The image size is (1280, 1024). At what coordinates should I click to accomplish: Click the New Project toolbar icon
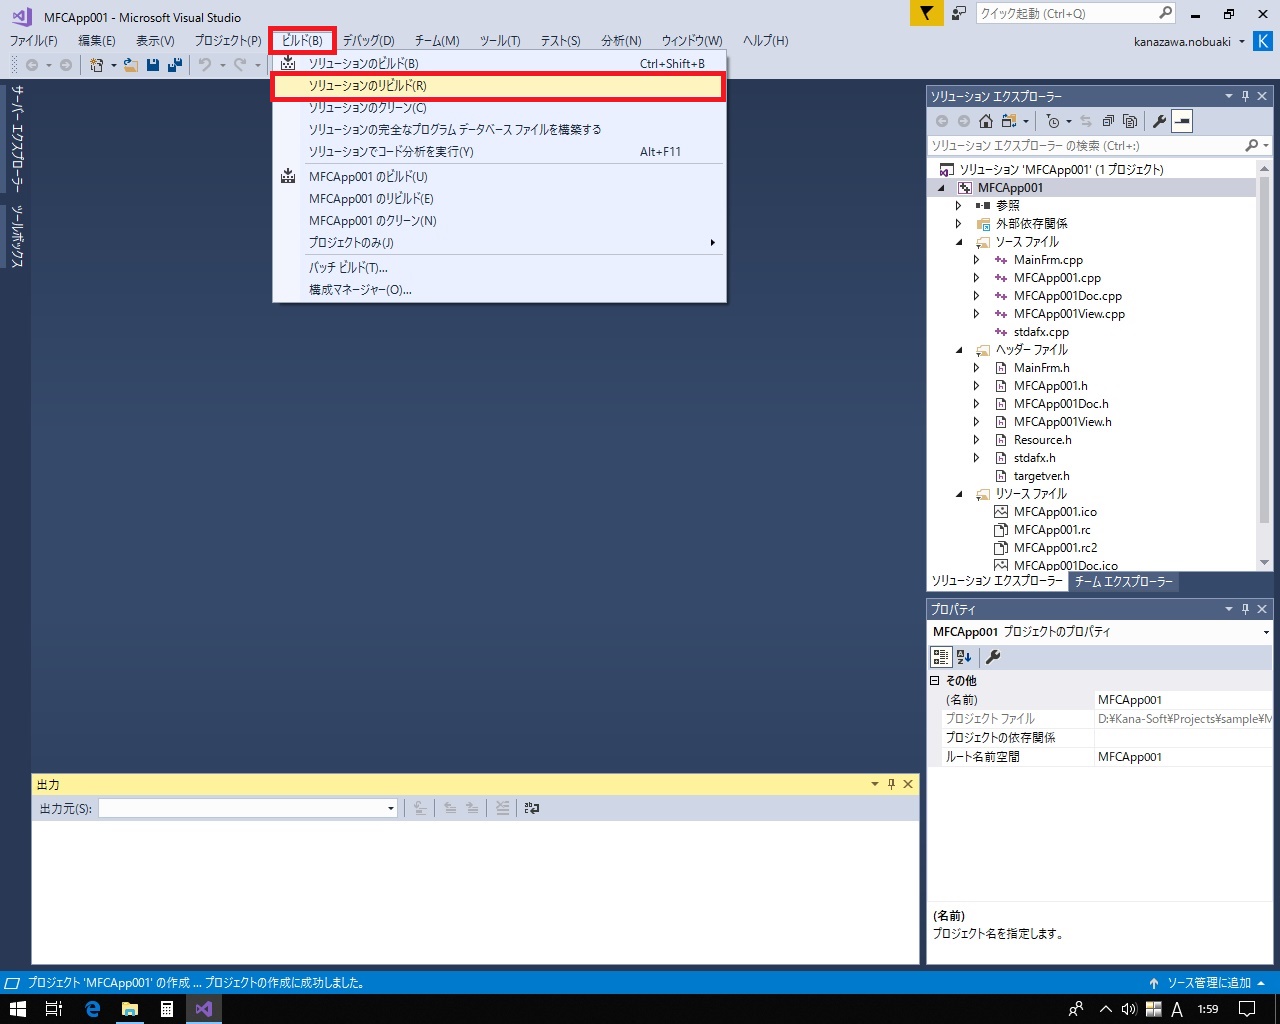96,65
